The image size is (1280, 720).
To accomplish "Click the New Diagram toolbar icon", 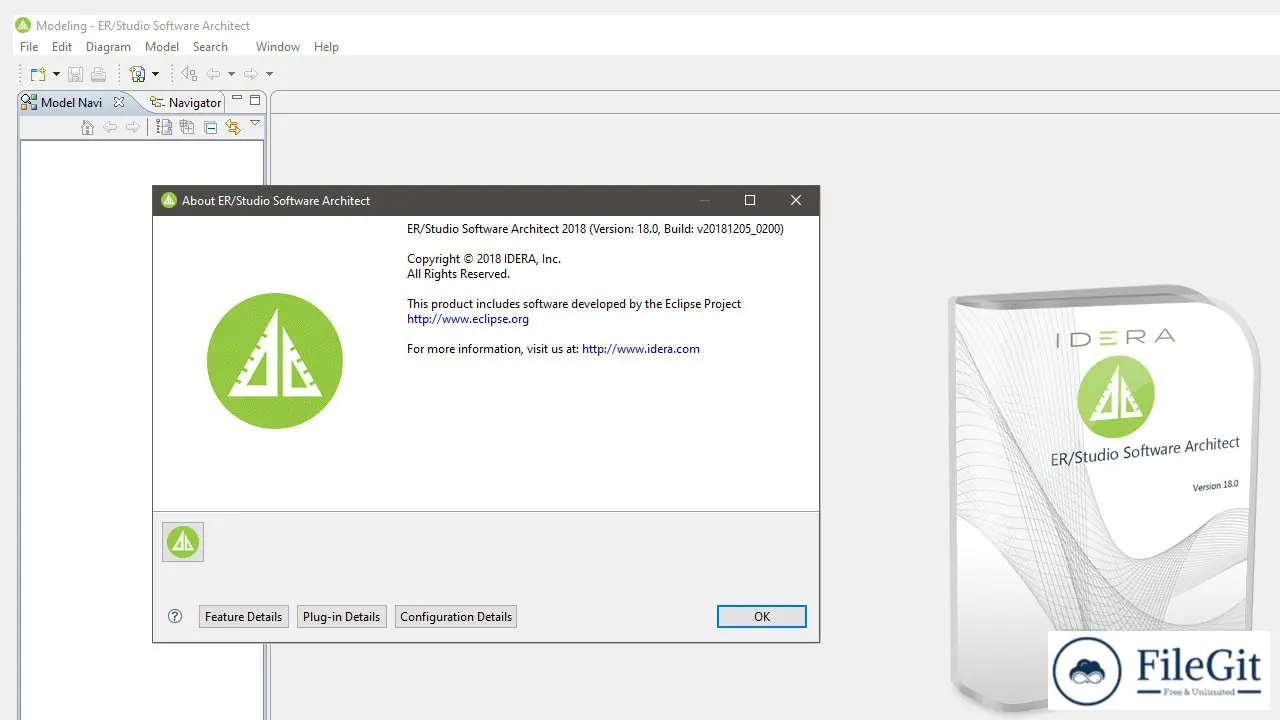I will pos(138,74).
